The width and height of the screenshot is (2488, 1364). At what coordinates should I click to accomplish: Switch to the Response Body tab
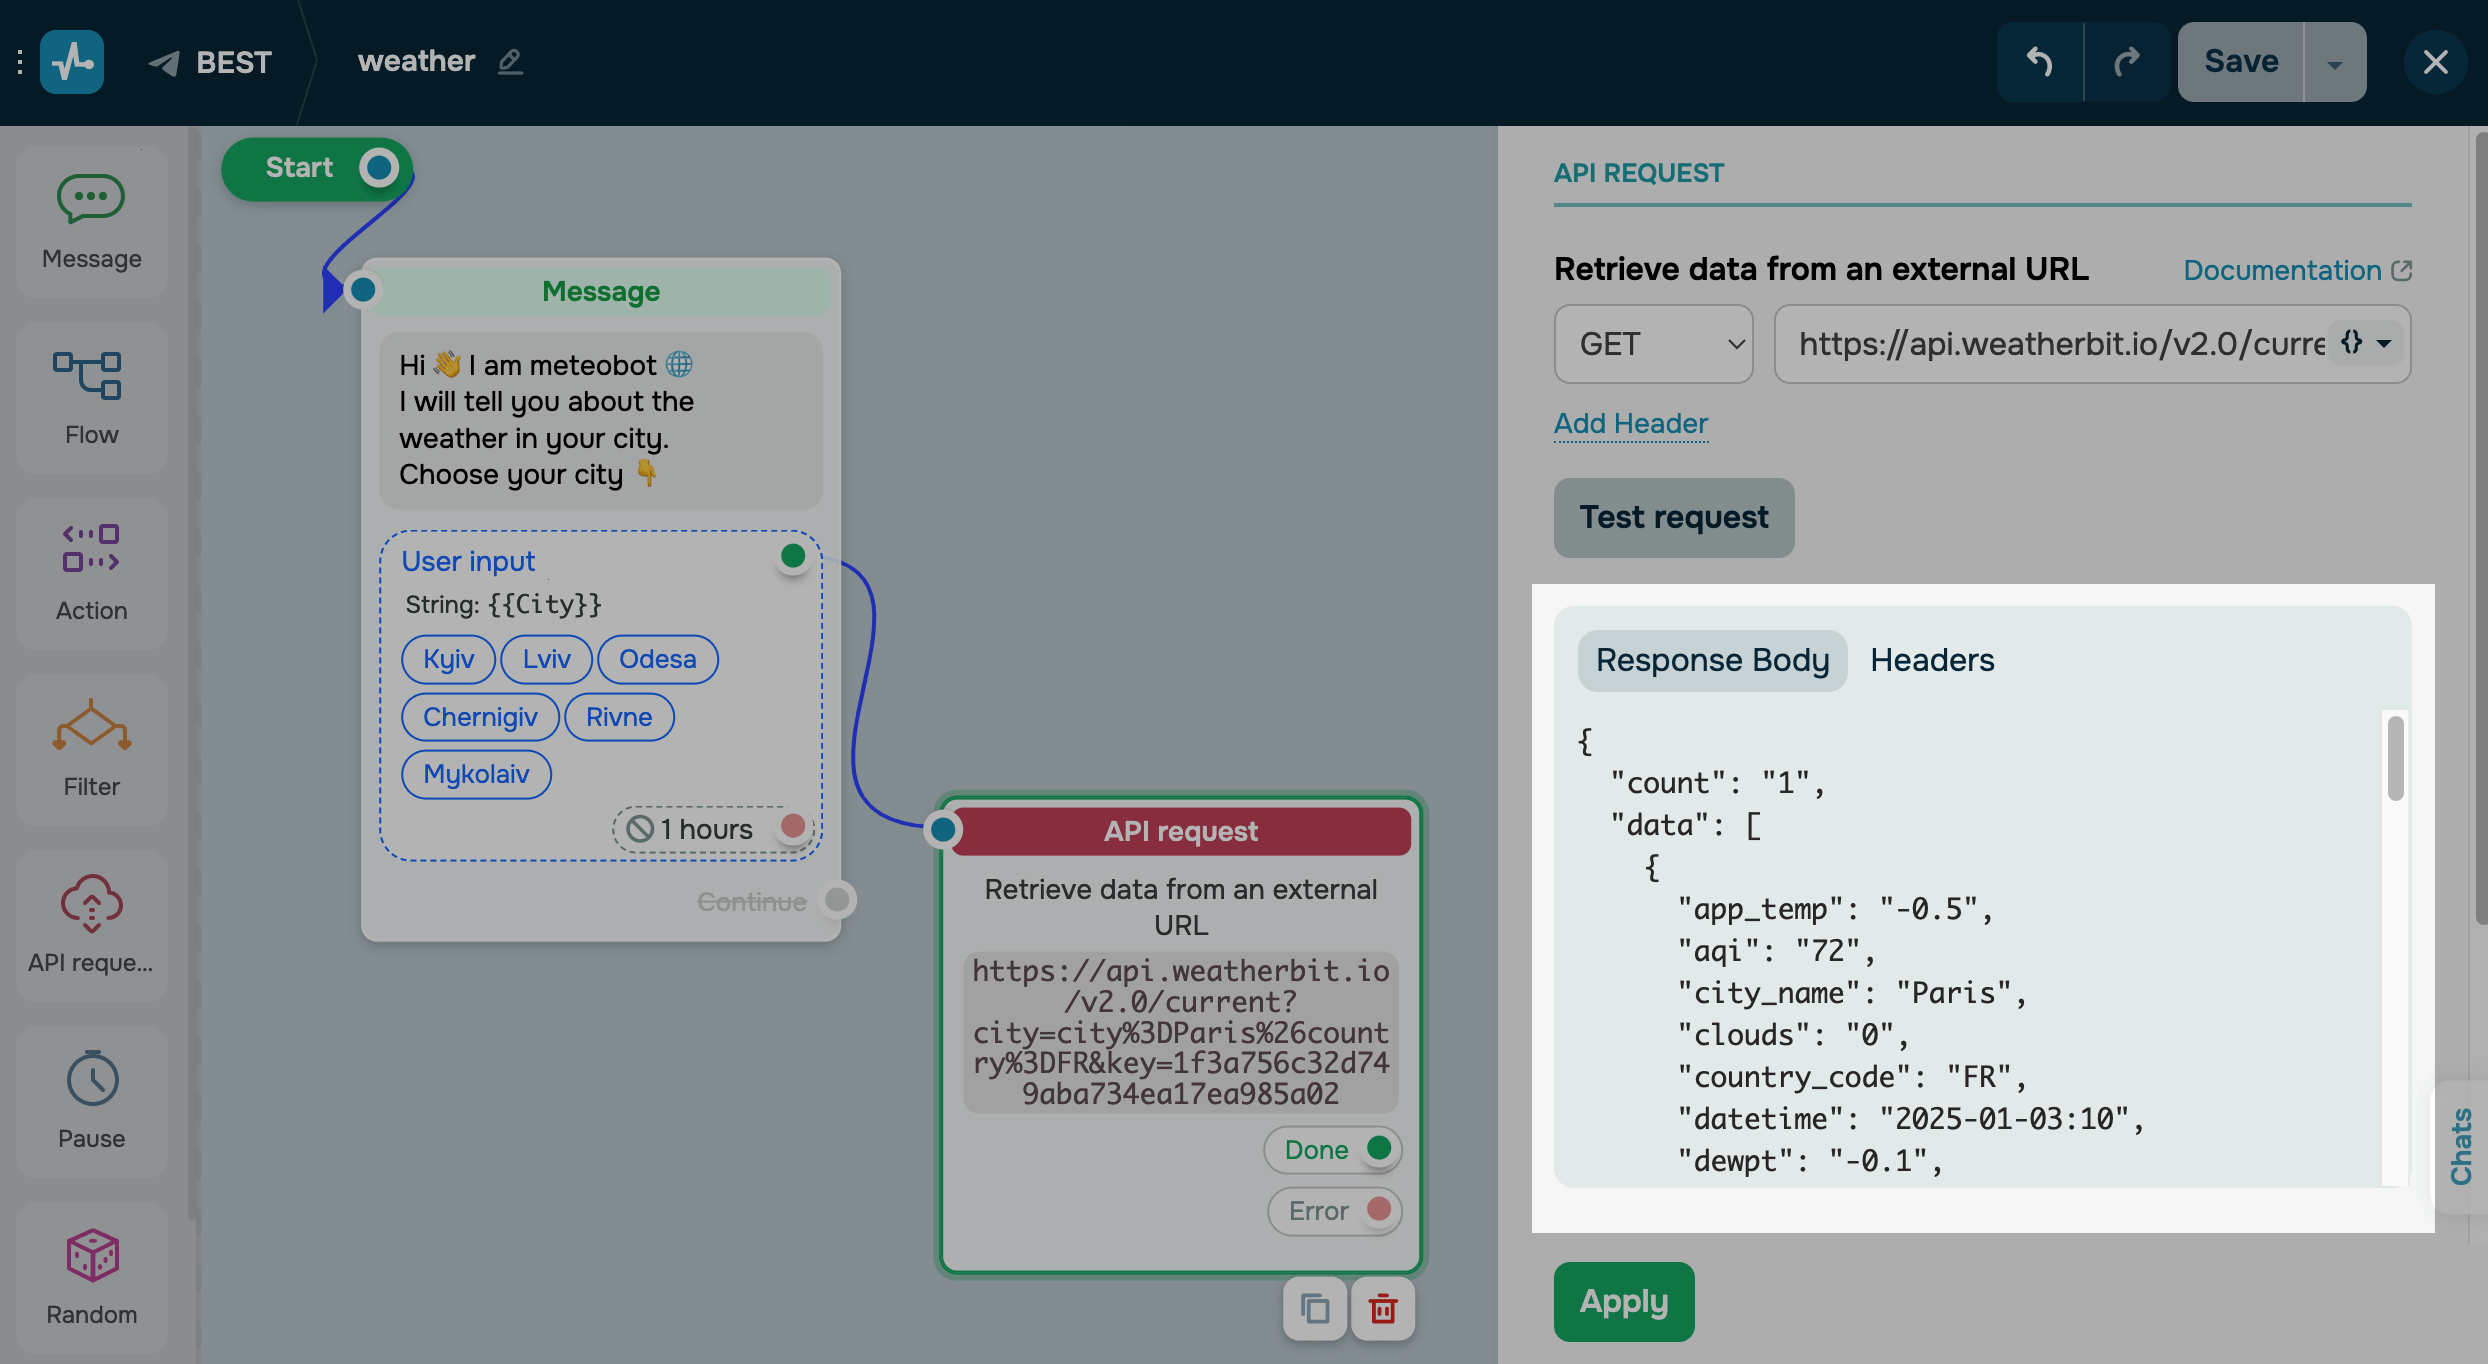pyautogui.click(x=1712, y=660)
